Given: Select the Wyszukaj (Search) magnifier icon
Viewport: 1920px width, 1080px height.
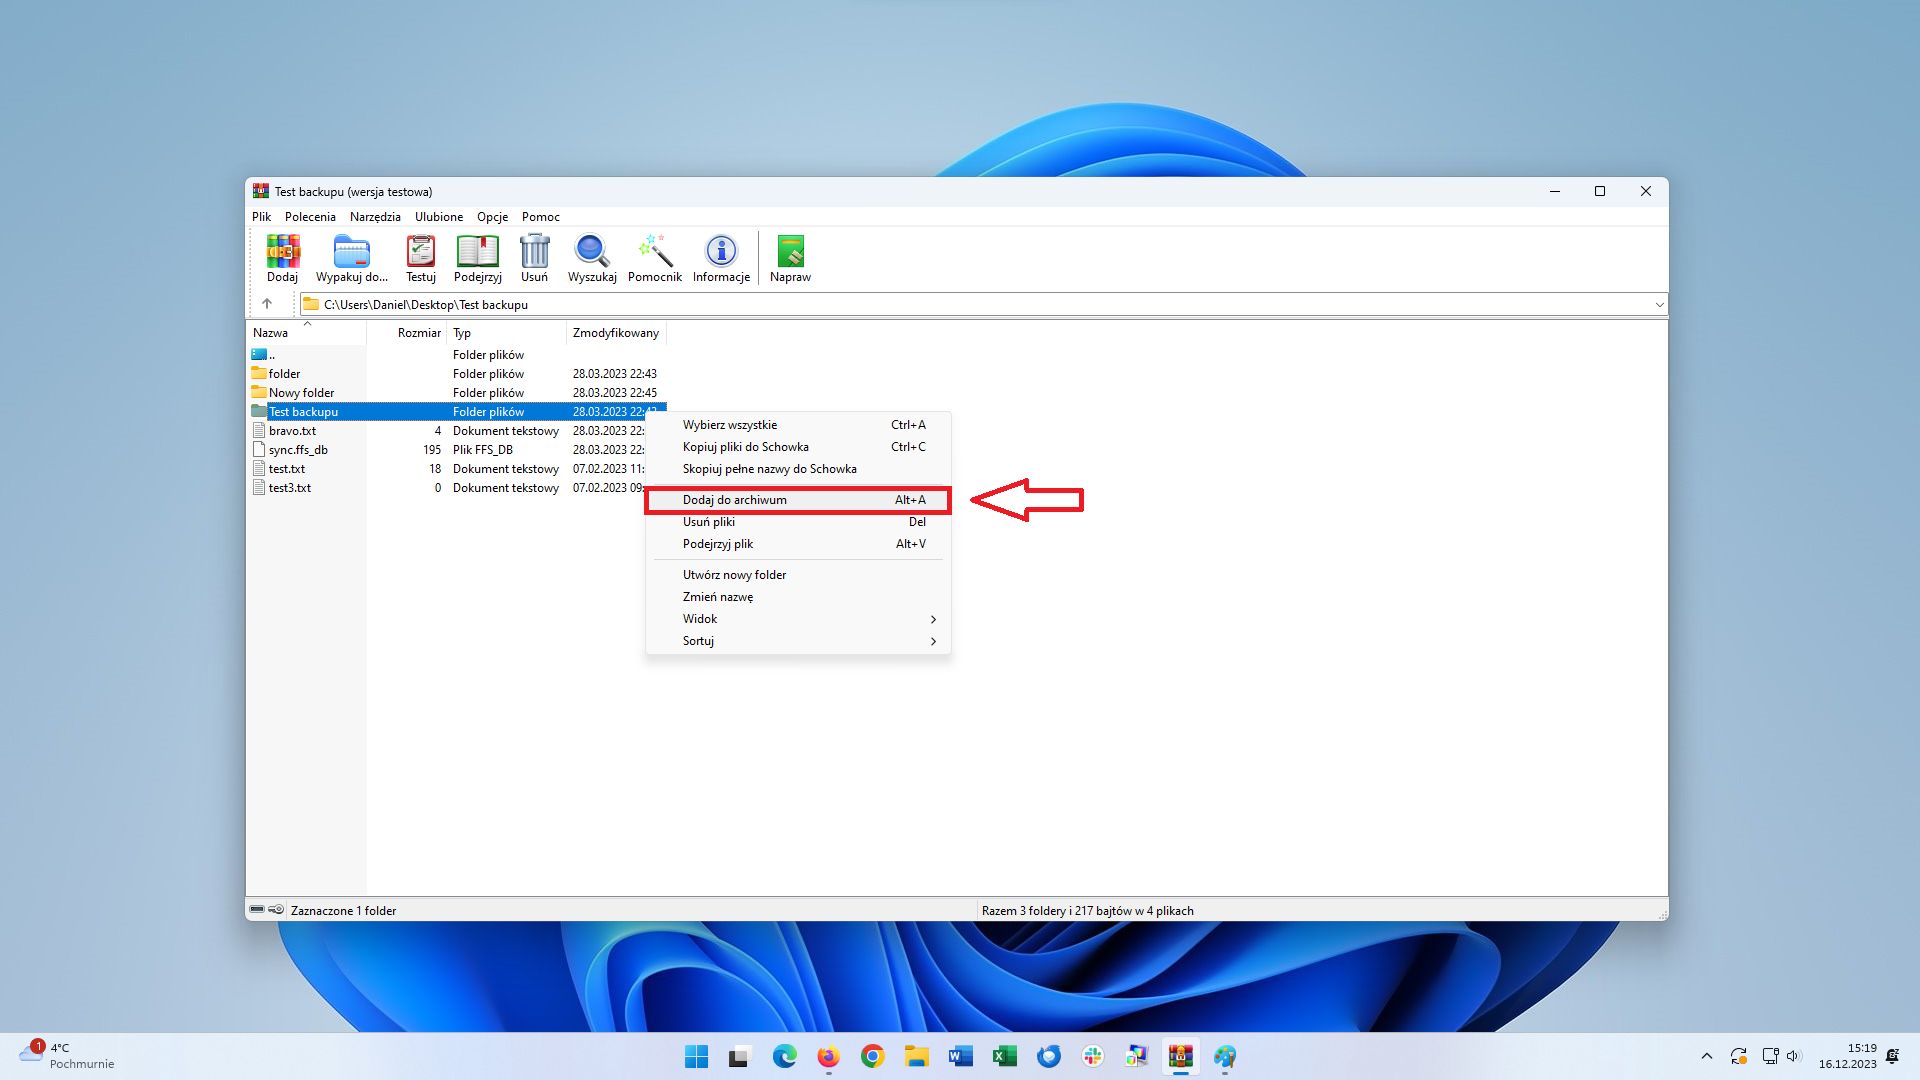Looking at the screenshot, I should (591, 256).
